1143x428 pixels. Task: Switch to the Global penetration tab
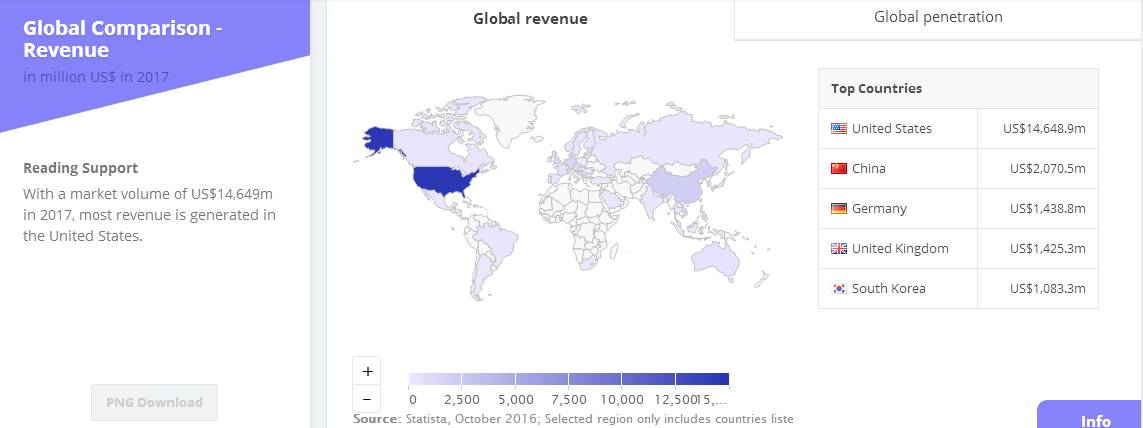[937, 17]
